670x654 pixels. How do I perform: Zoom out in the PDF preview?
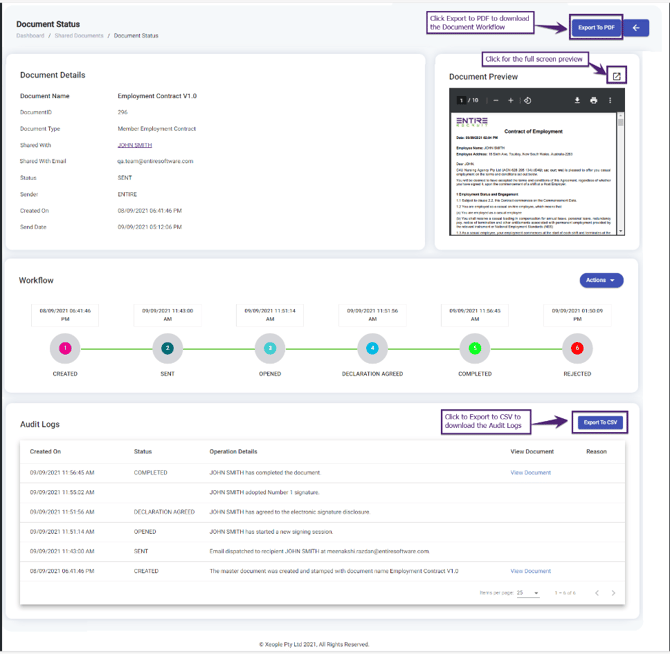[496, 101]
